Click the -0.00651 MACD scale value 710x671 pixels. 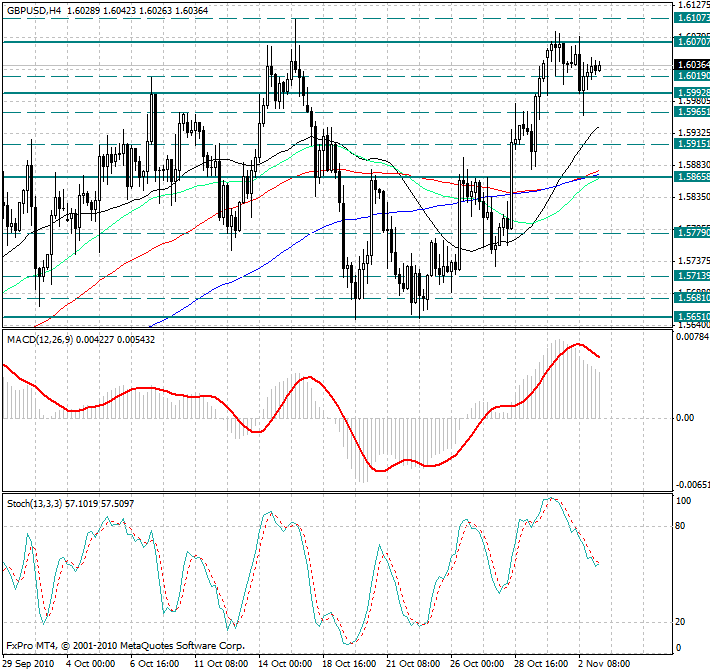tap(692, 485)
